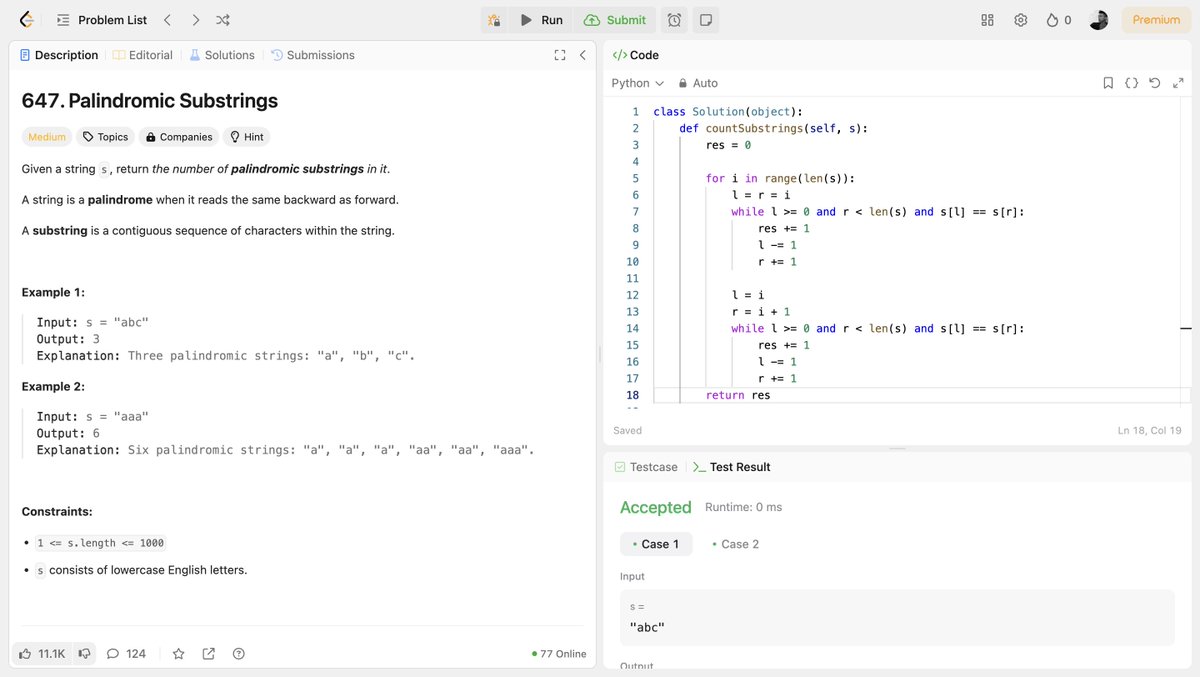1200x677 pixels.
Task: Expand code editor to fullscreen
Action: 1177,83
